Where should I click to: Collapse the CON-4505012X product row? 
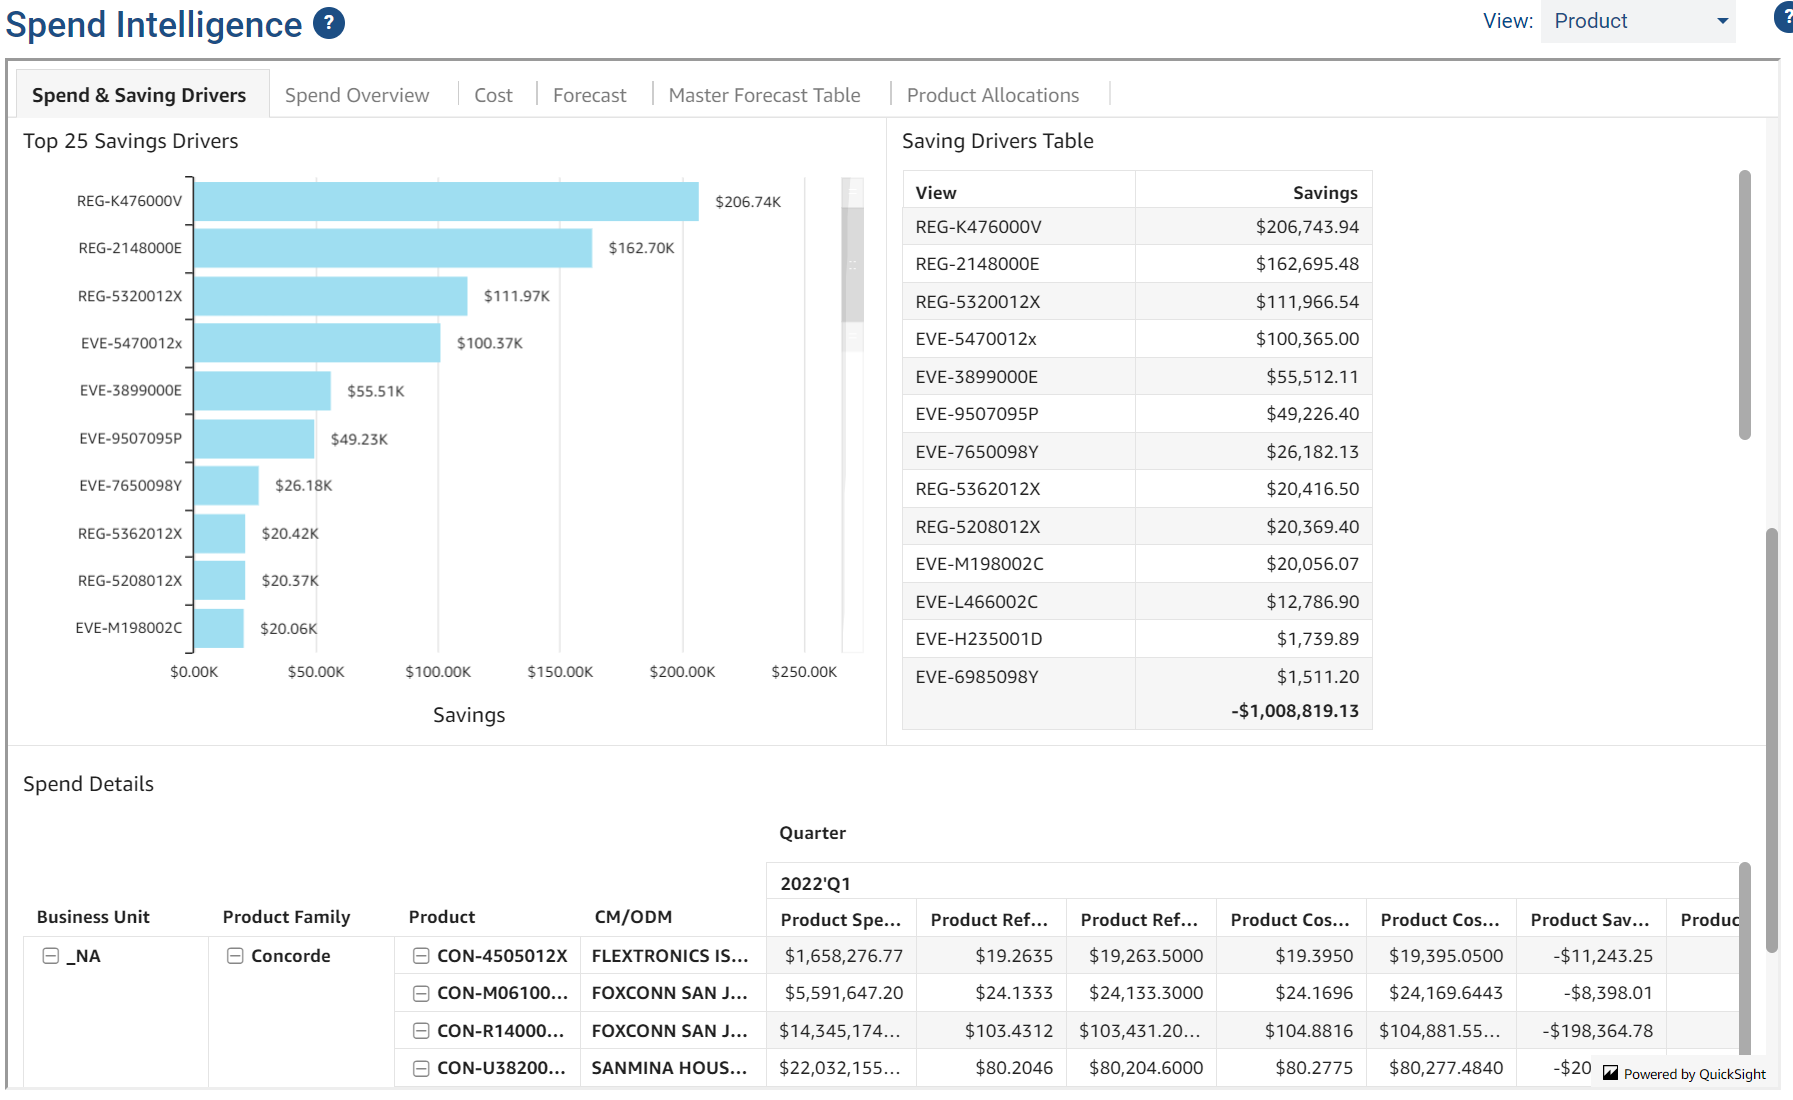click(421, 956)
